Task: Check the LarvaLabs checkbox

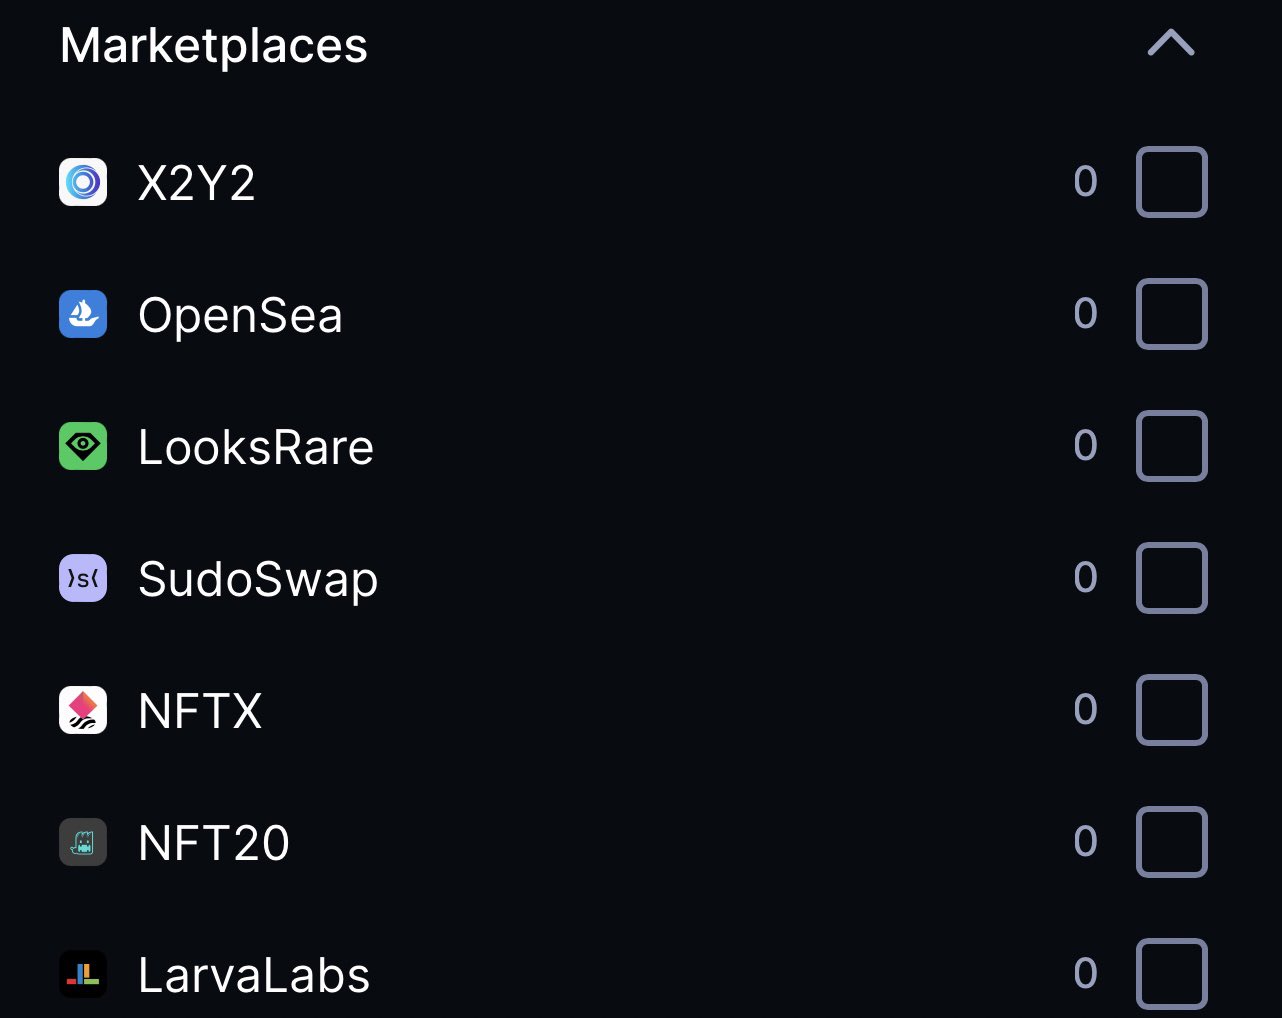Action: 1171,974
